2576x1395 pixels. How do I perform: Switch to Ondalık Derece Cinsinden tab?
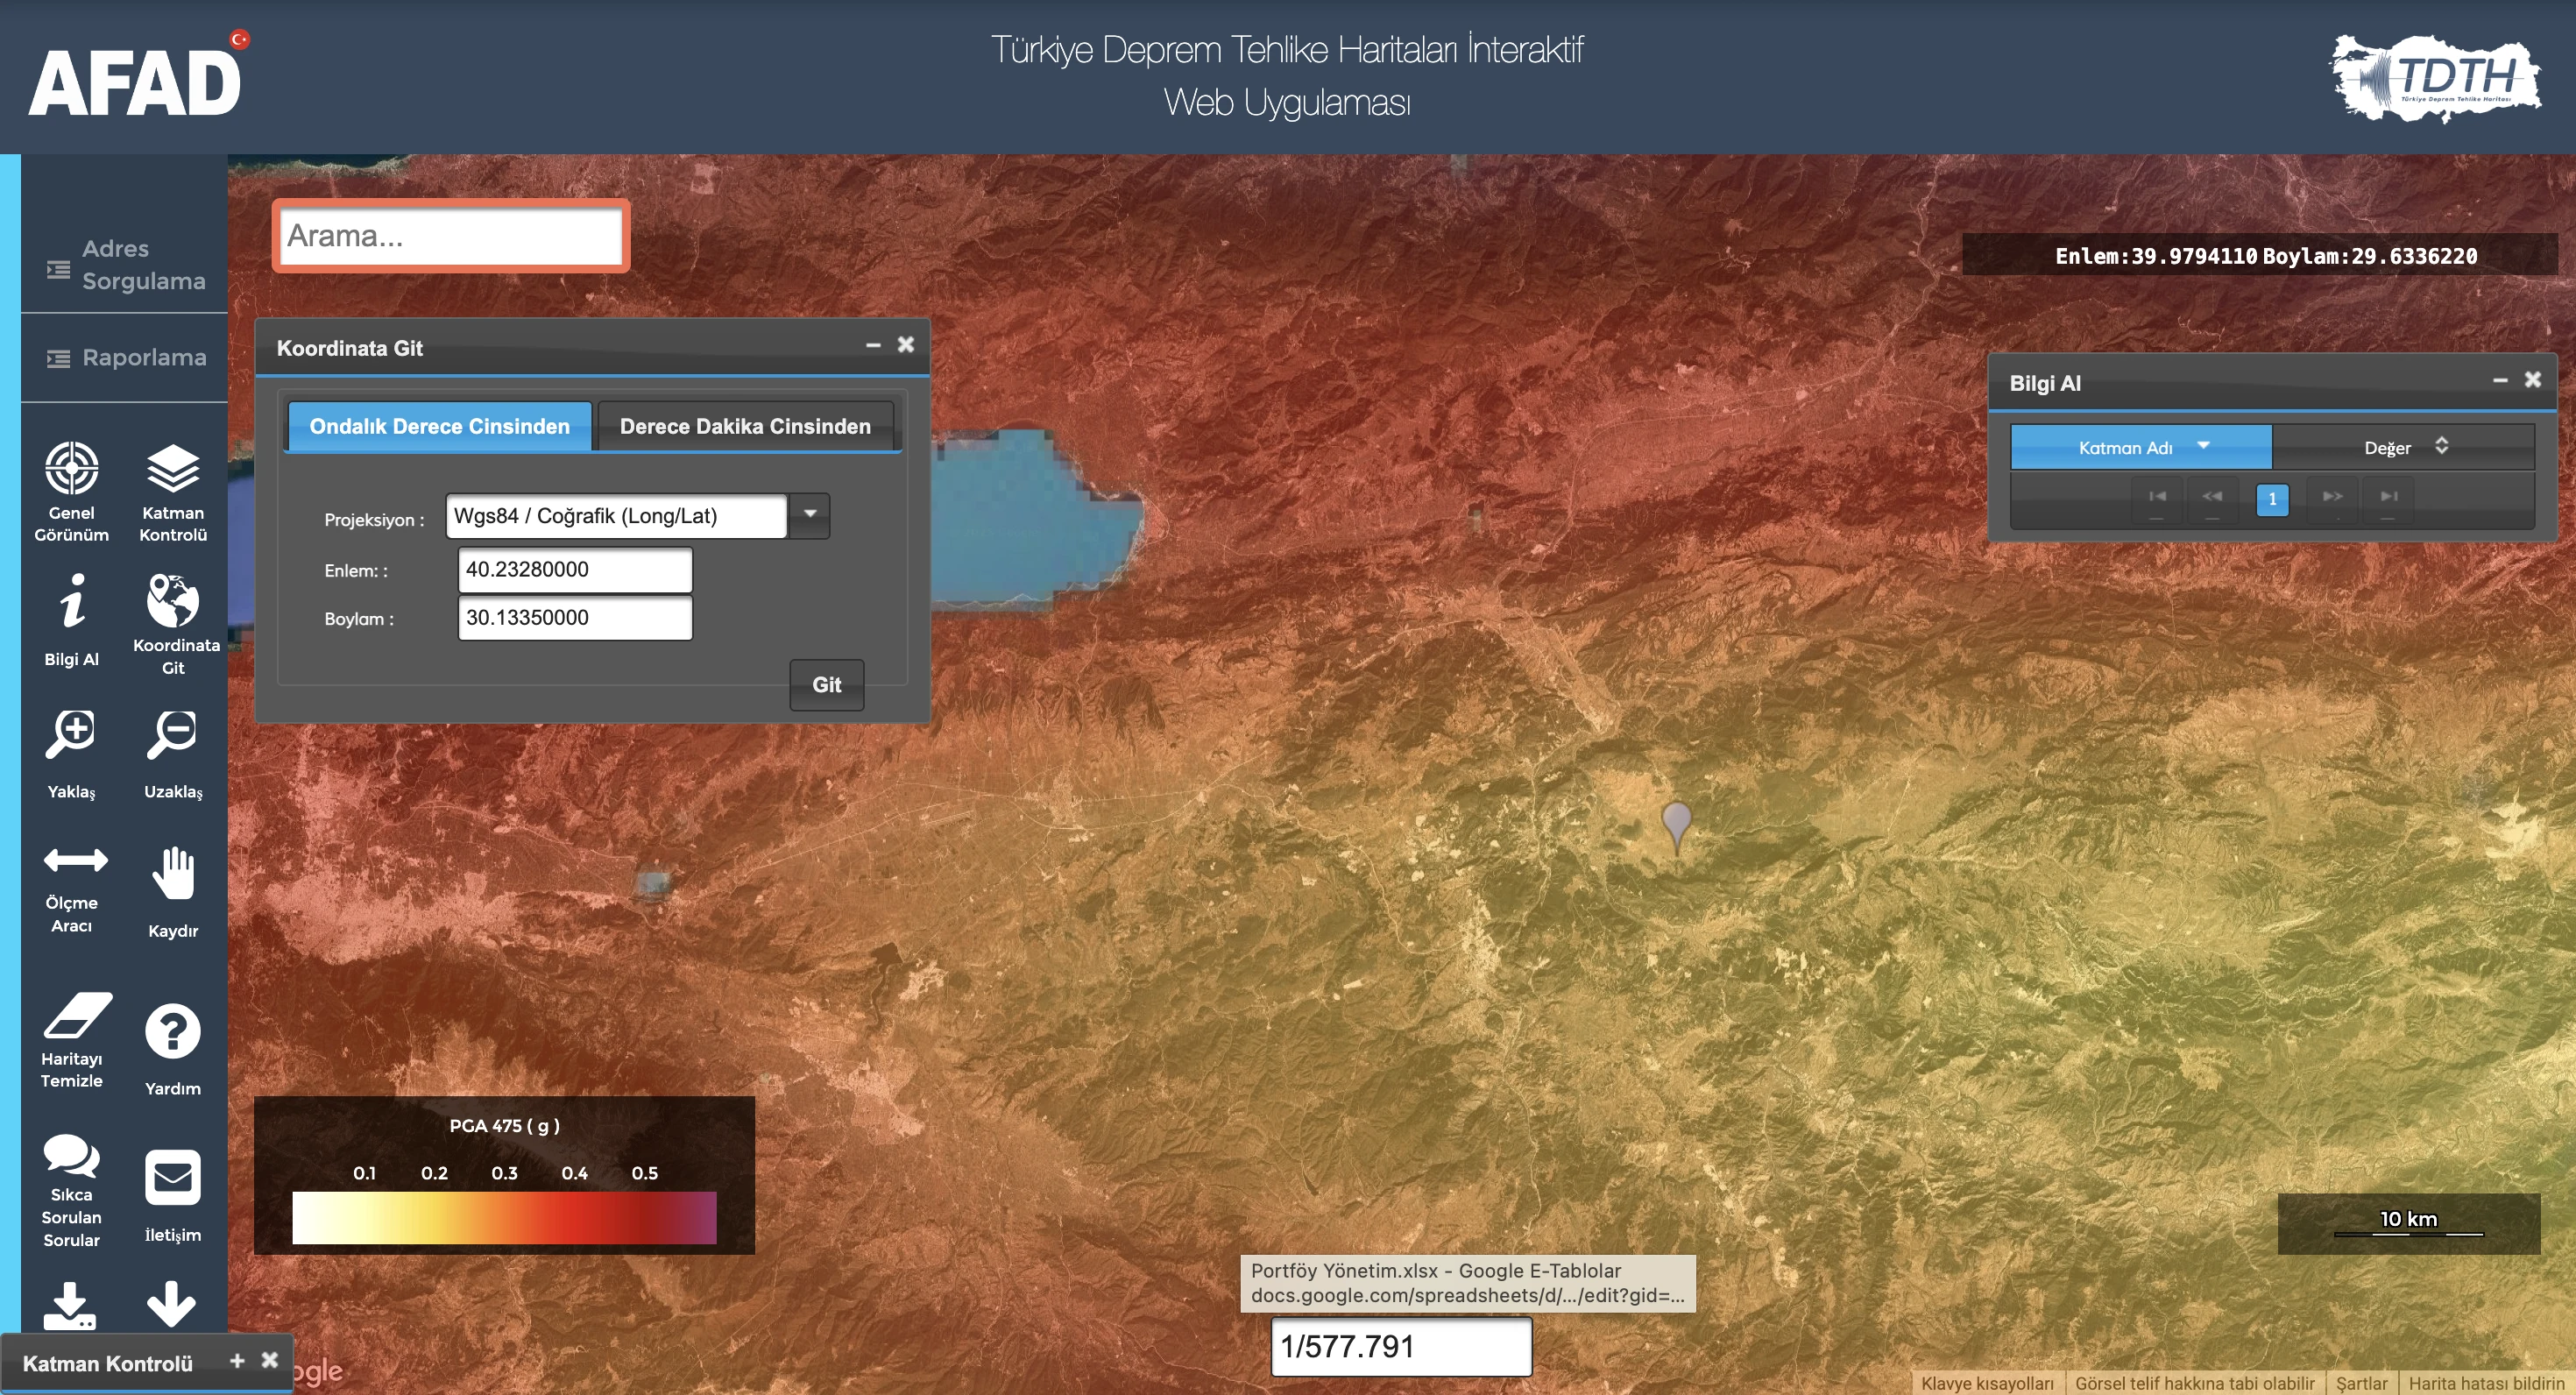[x=439, y=426]
